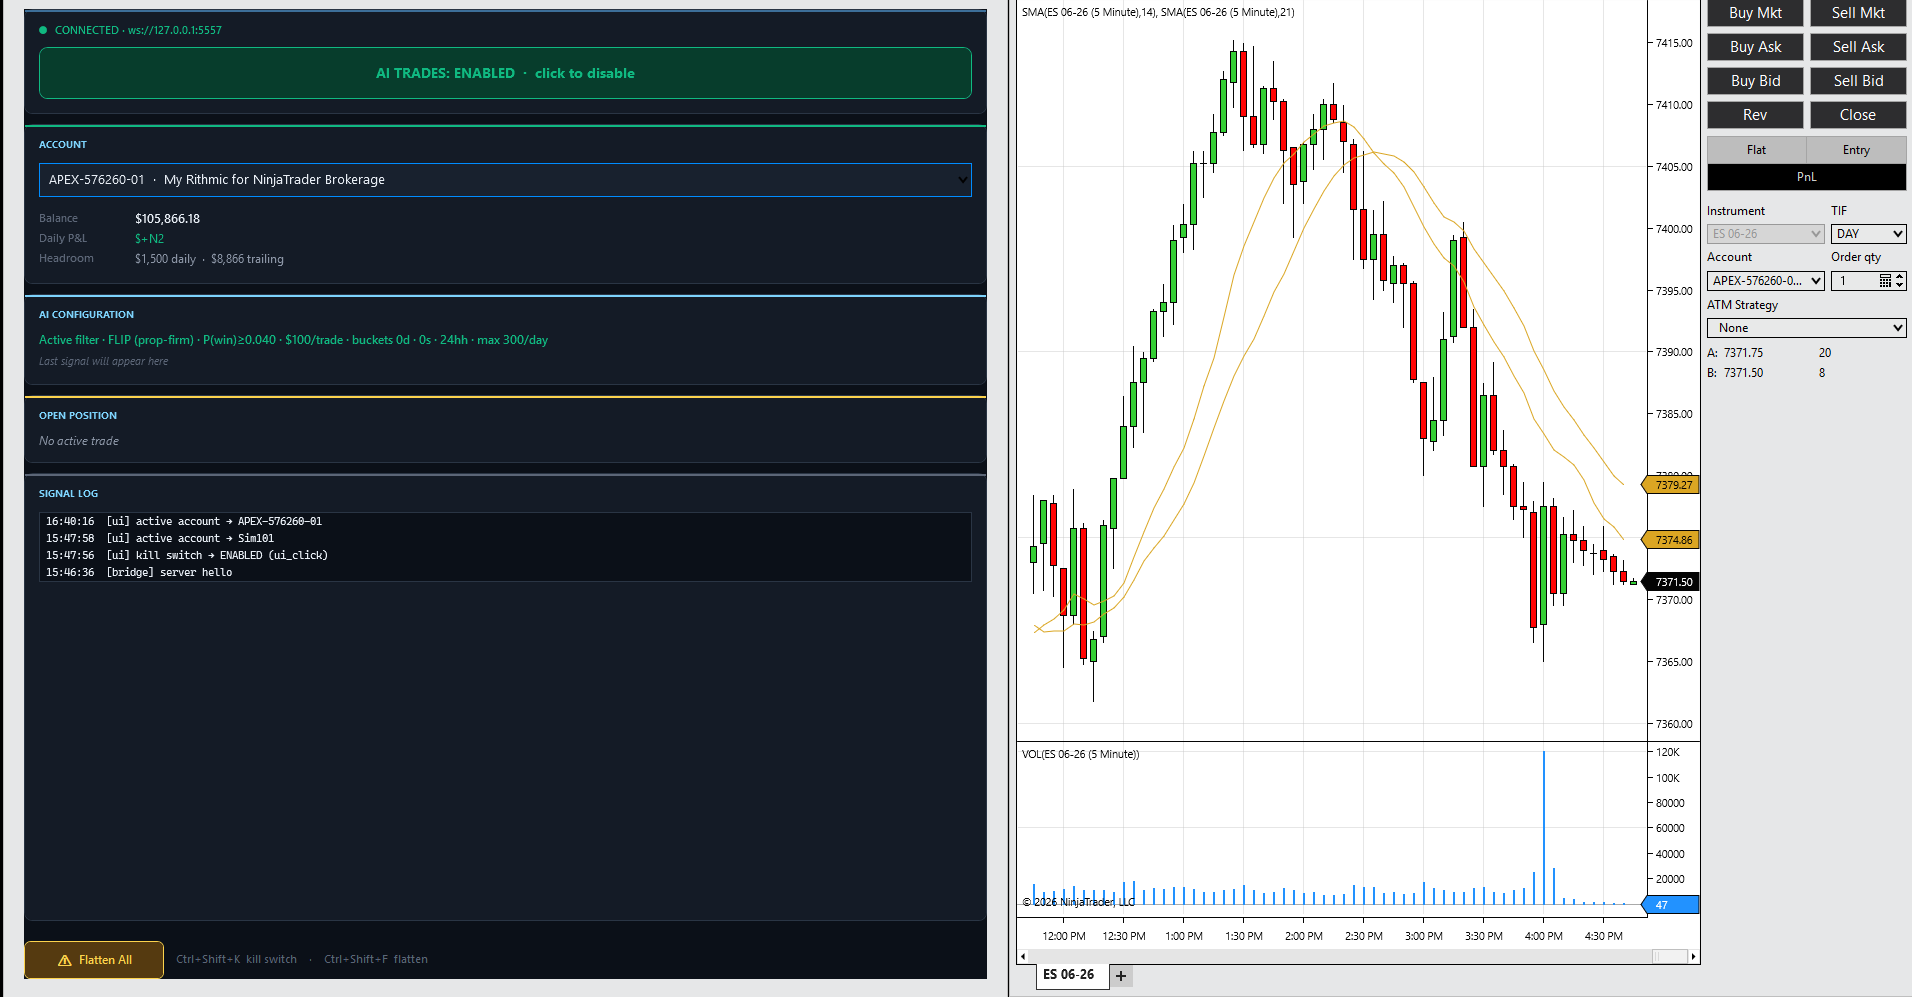Click the Buy Bid button
Viewport: 1912px width, 997px height.
(x=1755, y=81)
